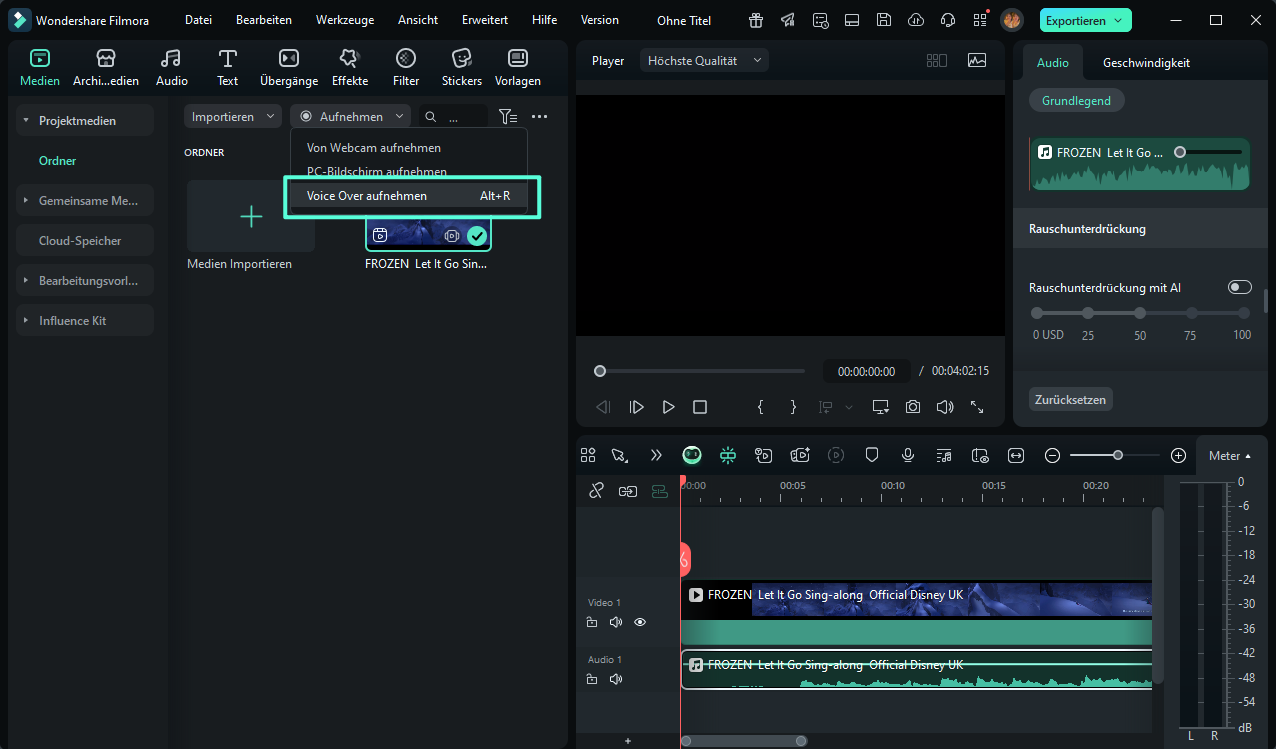The image size is (1276, 749).
Task: Click the Zurücksetzen button
Action: (1071, 399)
